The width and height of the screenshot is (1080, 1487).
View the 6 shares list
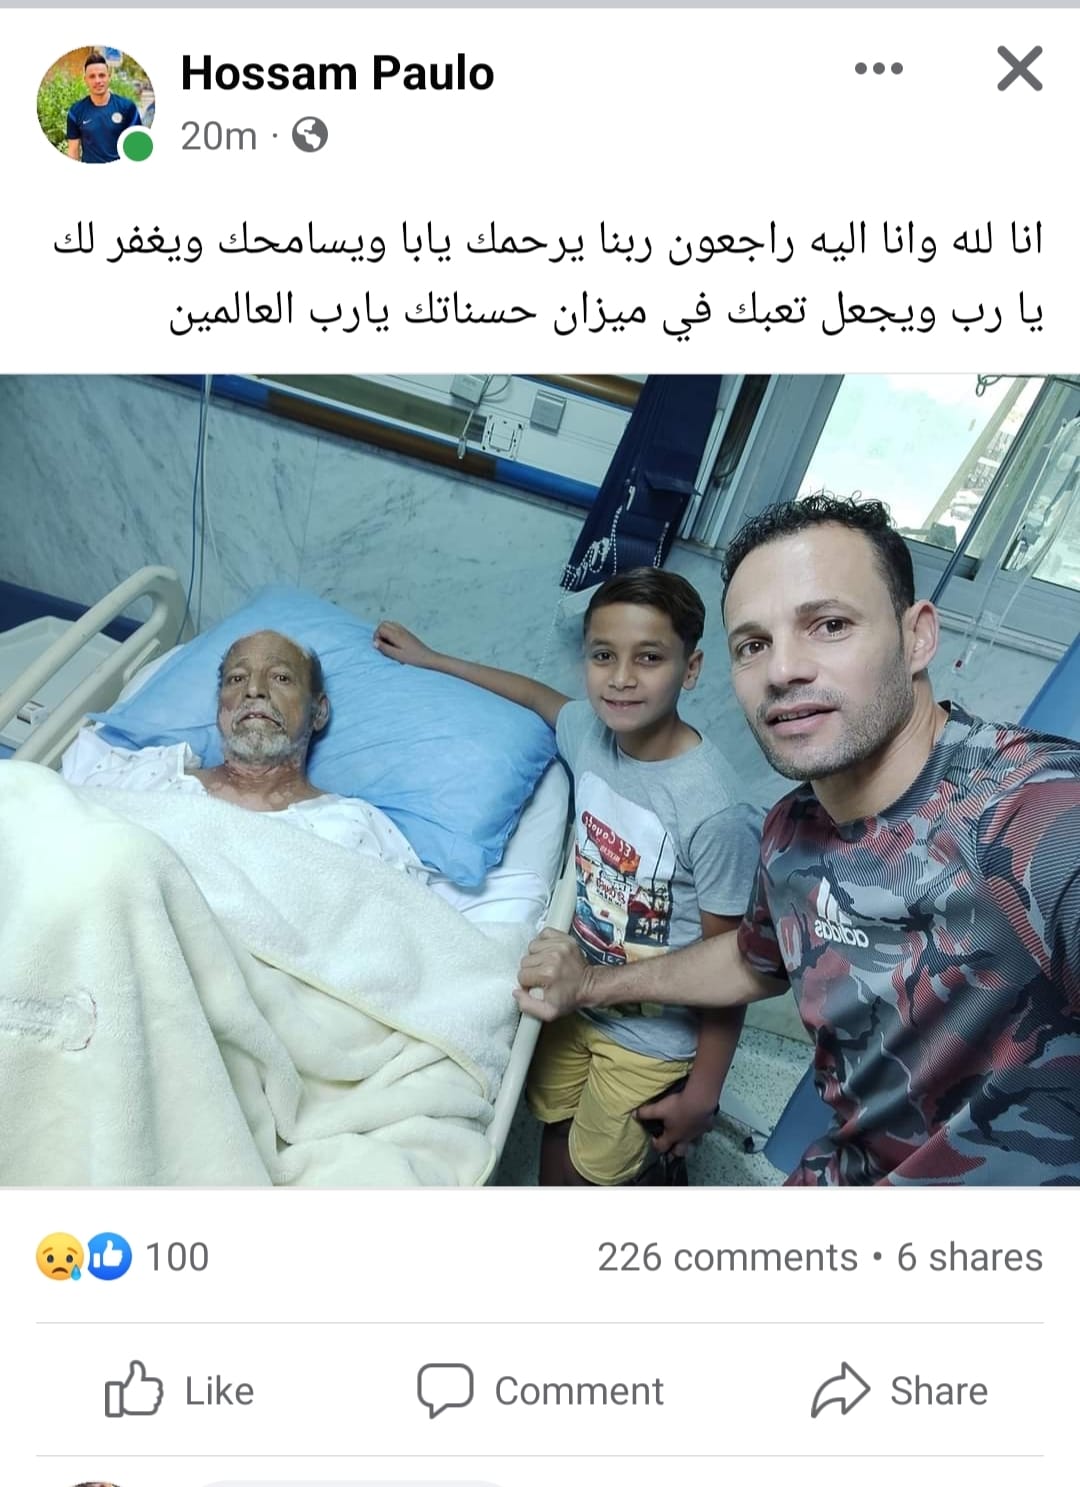pos(969,1257)
